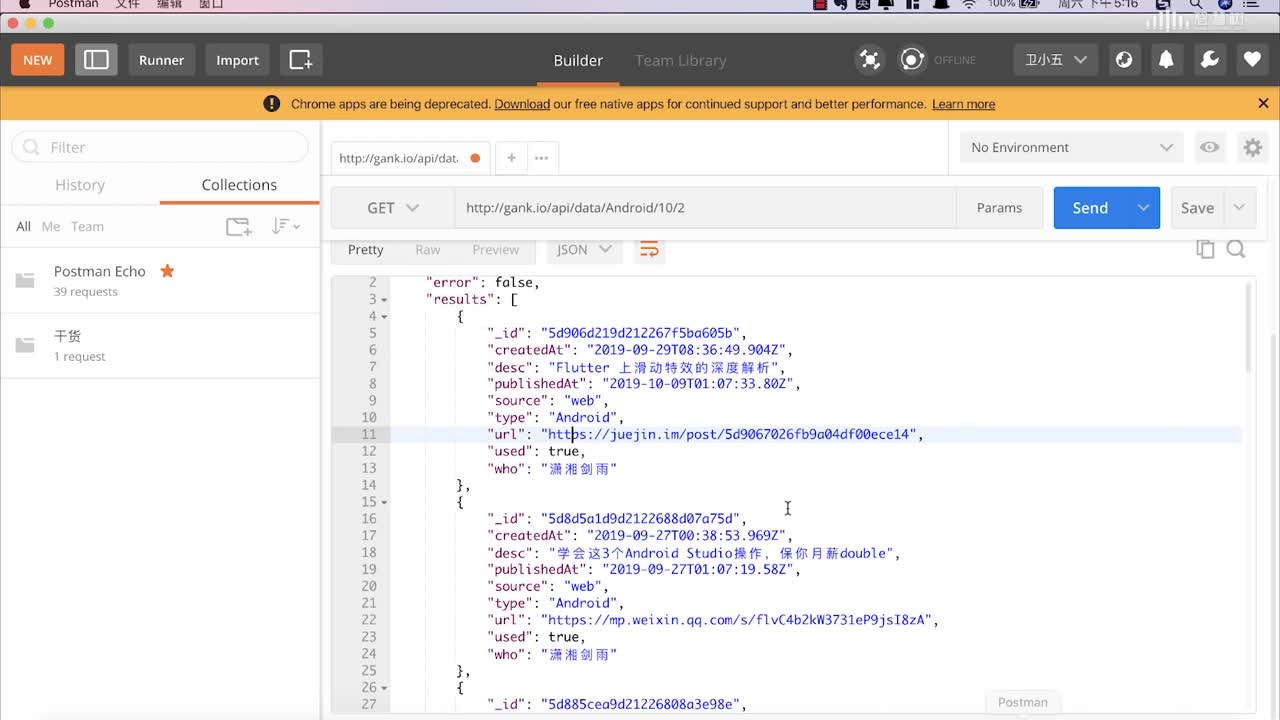This screenshot has height=720, width=1280.
Task: Open the Send options dropdown arrow
Action: coord(1143,208)
